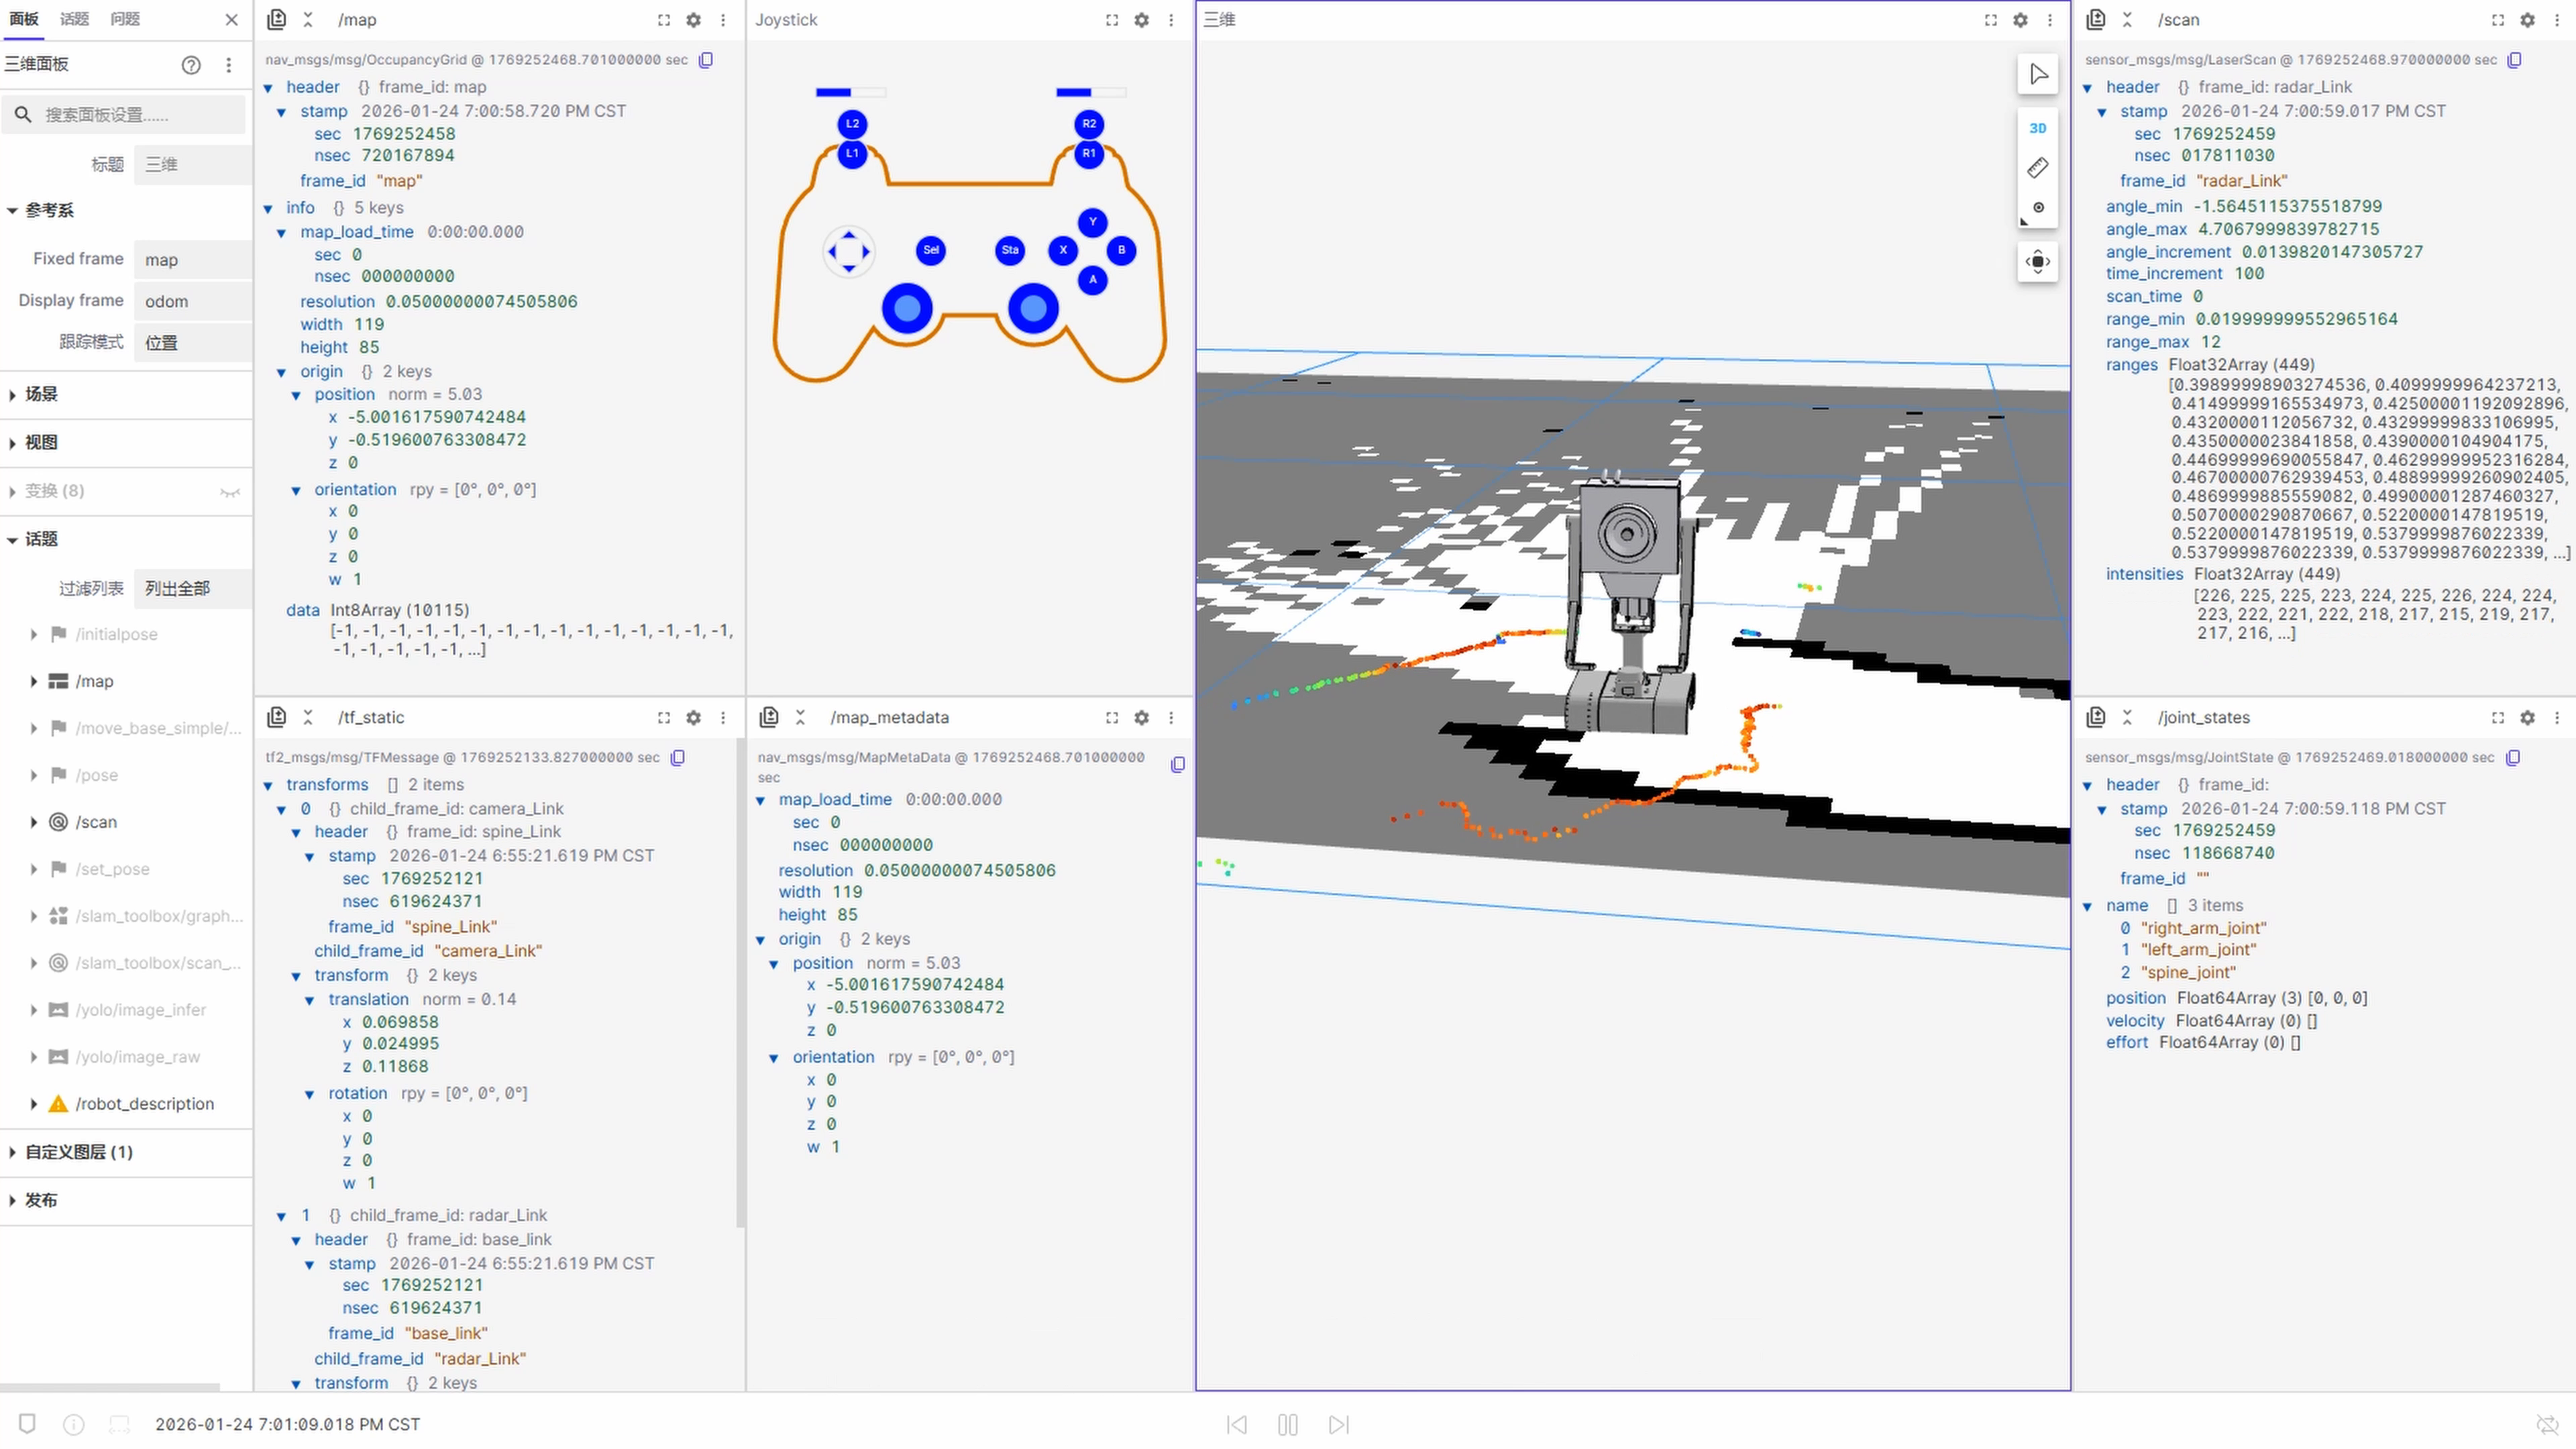Click joystick R2 button

click(x=1089, y=124)
